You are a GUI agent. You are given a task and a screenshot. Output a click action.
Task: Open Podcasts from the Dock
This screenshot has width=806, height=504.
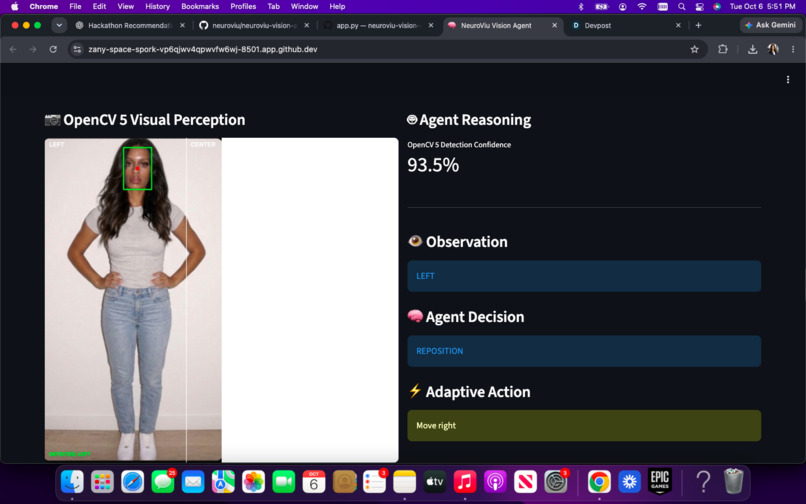[495, 482]
